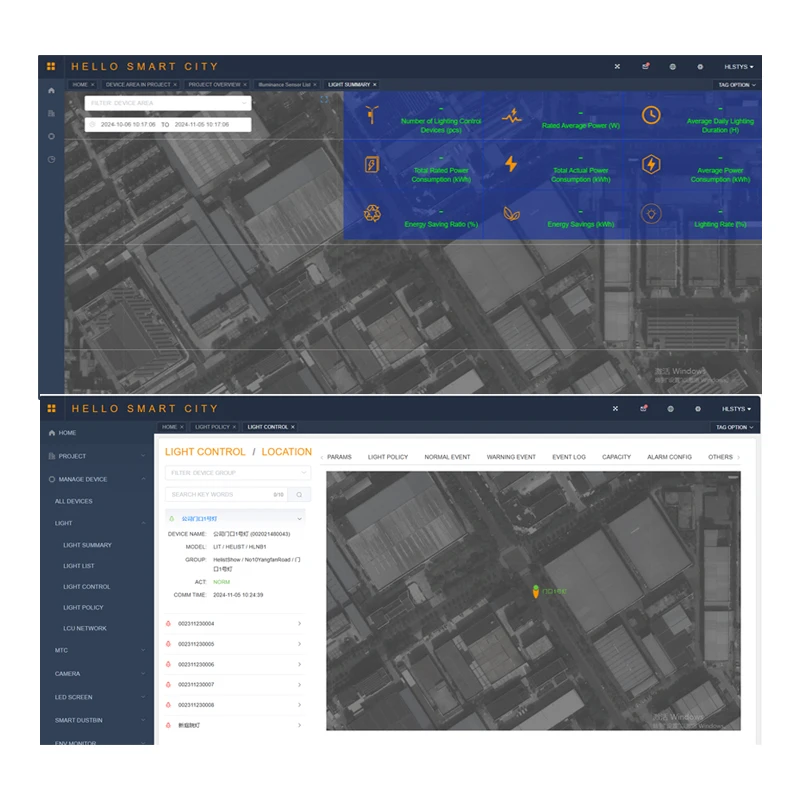Go to LIGHT SUMMARY in sidebar
The width and height of the screenshot is (800, 800).
click(x=87, y=545)
